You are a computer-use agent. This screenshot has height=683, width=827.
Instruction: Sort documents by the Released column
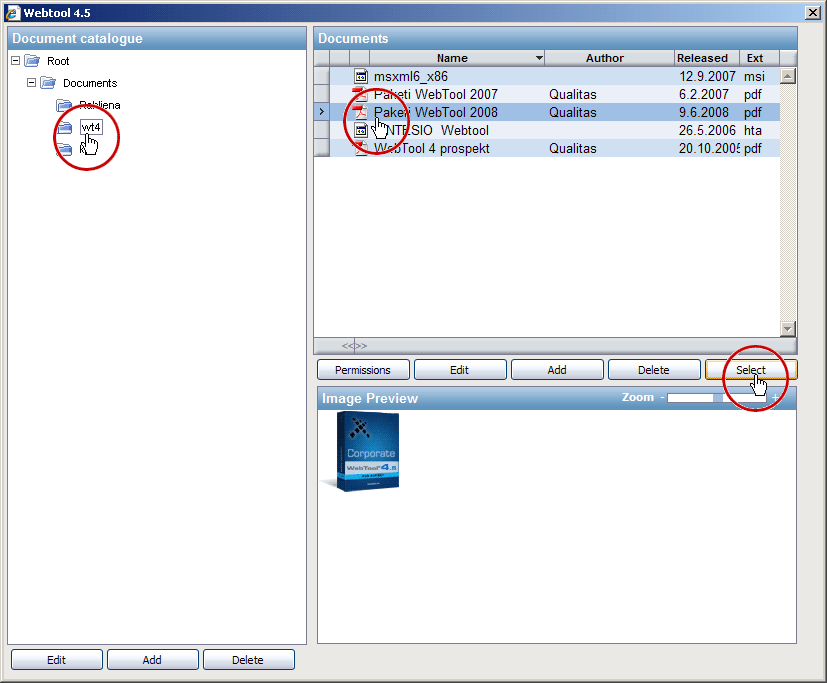tap(703, 59)
